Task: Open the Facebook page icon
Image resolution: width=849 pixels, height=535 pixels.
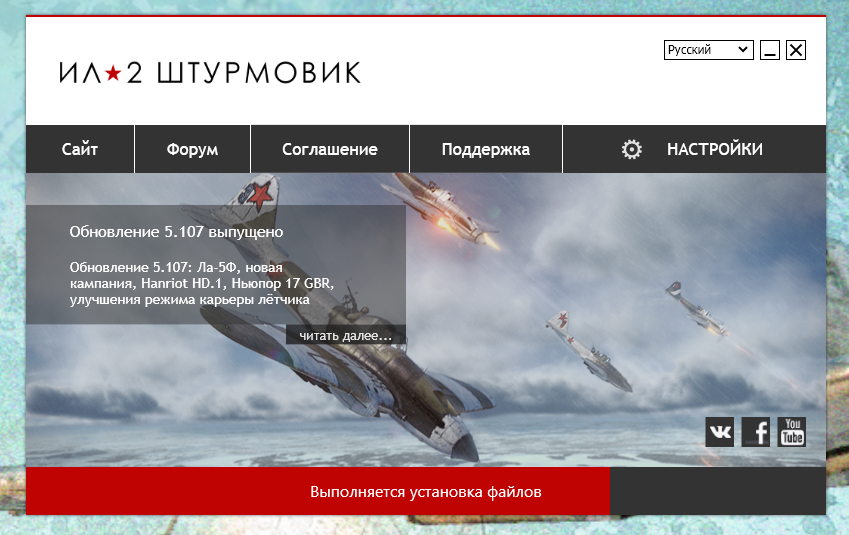Action: coord(755,432)
